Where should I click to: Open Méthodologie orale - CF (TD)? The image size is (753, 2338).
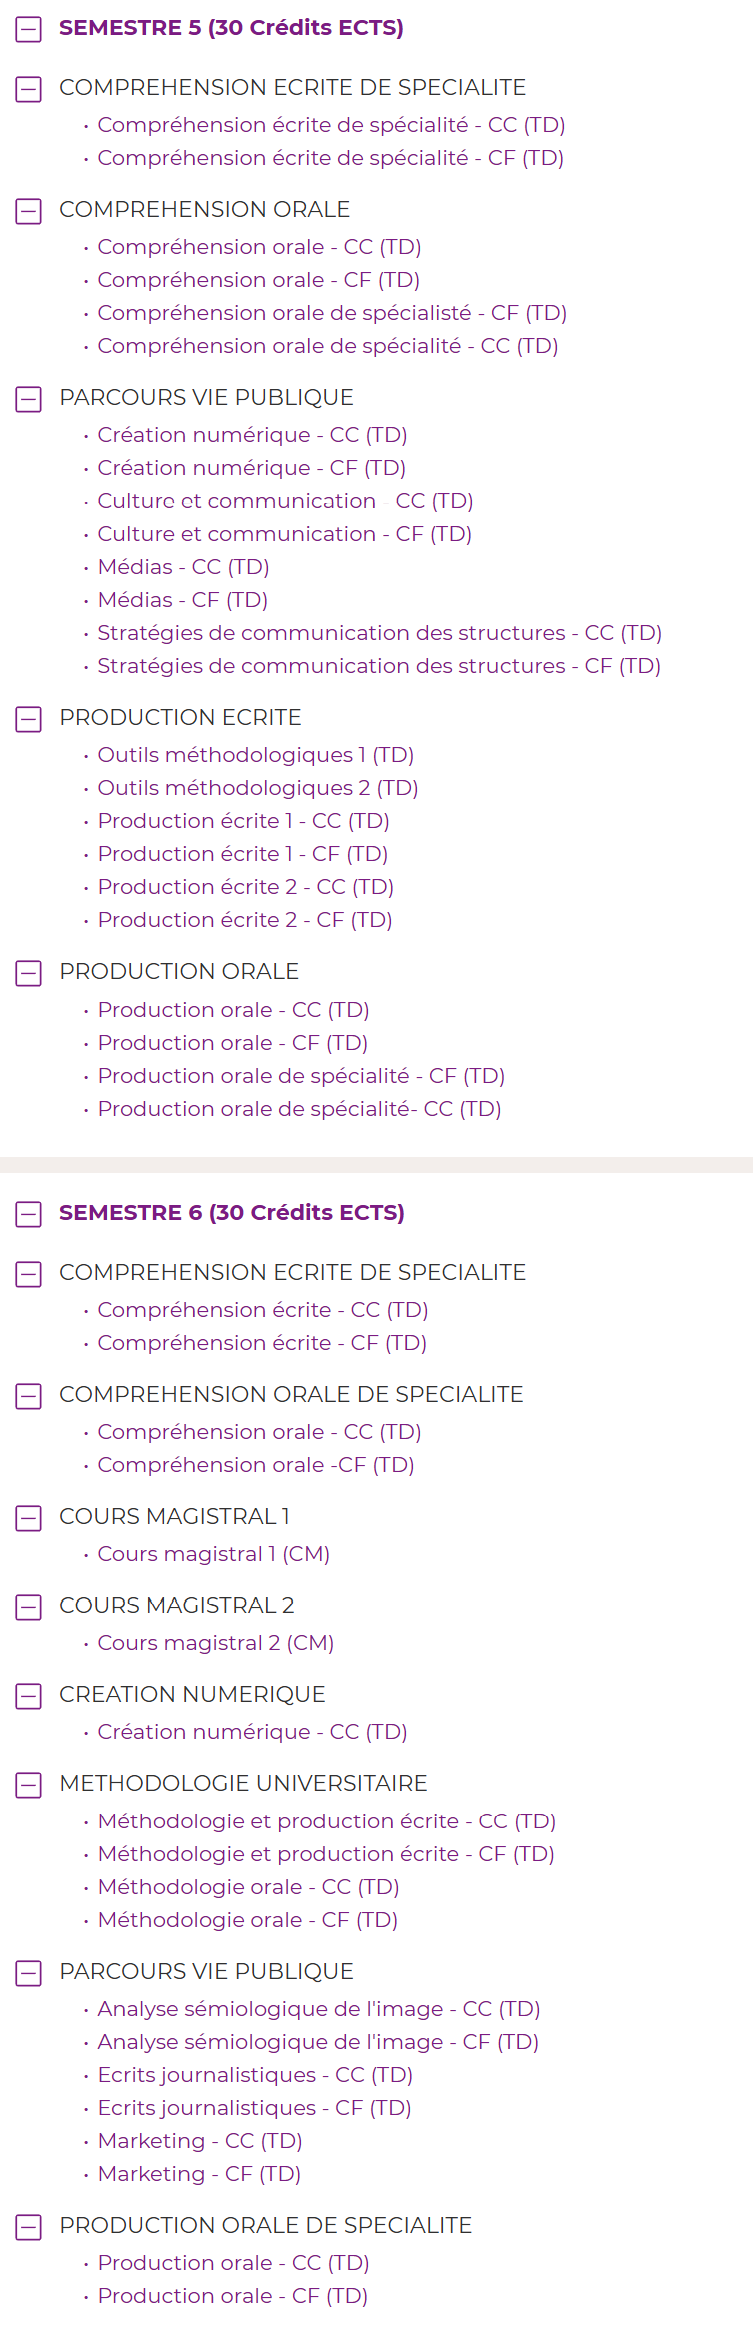[x=247, y=1920]
